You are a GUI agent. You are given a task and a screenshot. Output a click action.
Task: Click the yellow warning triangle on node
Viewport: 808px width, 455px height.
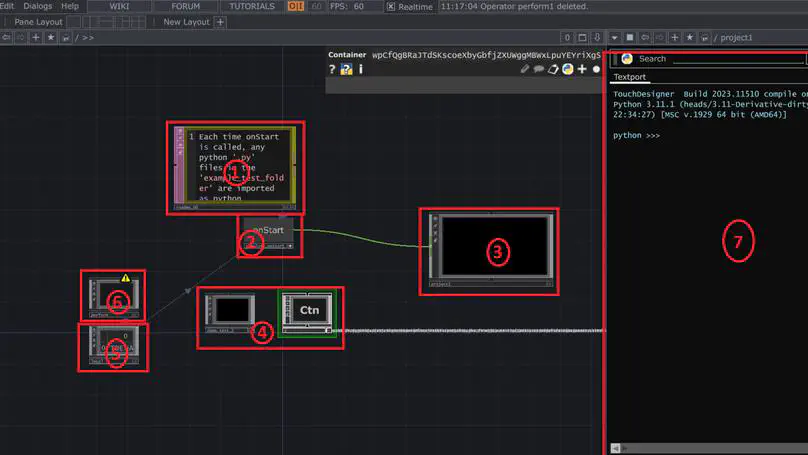tap(125, 278)
